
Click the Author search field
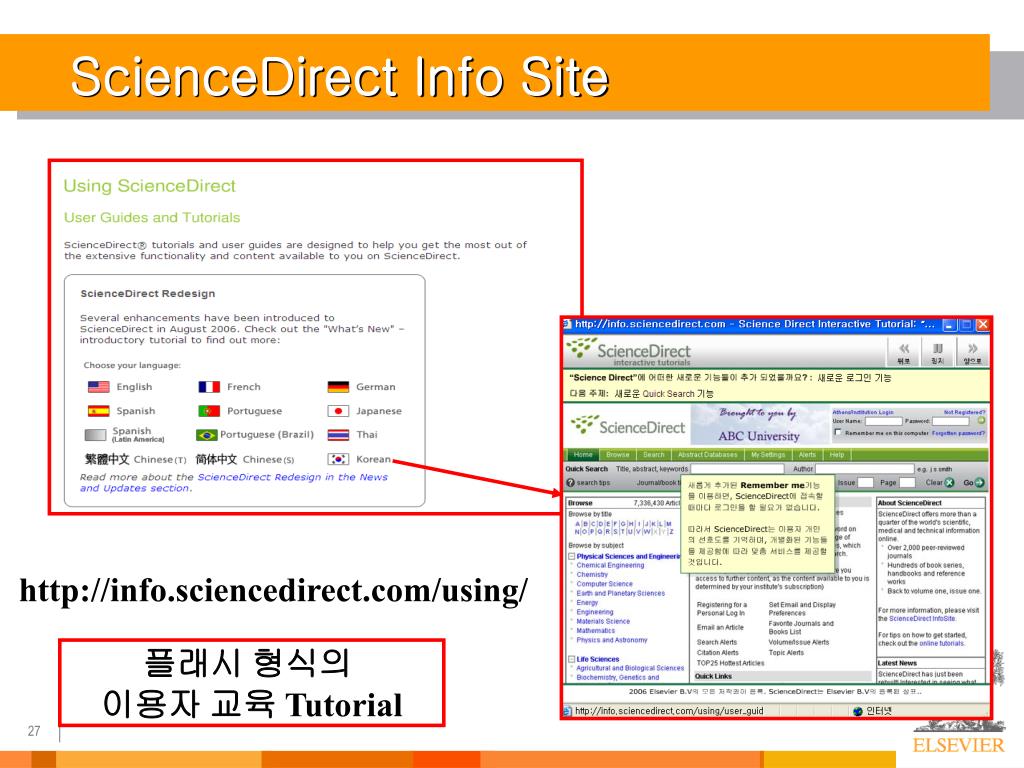tap(864, 468)
